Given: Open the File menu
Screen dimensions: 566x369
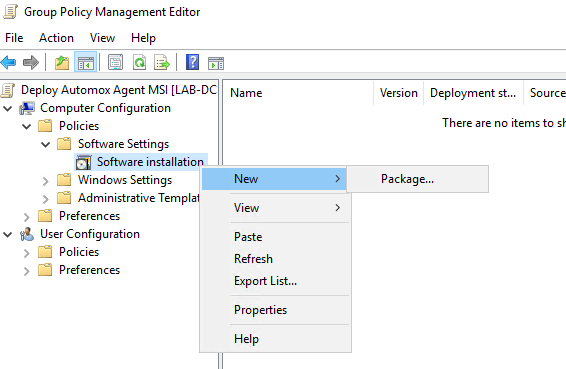Looking at the screenshot, I should [14, 38].
